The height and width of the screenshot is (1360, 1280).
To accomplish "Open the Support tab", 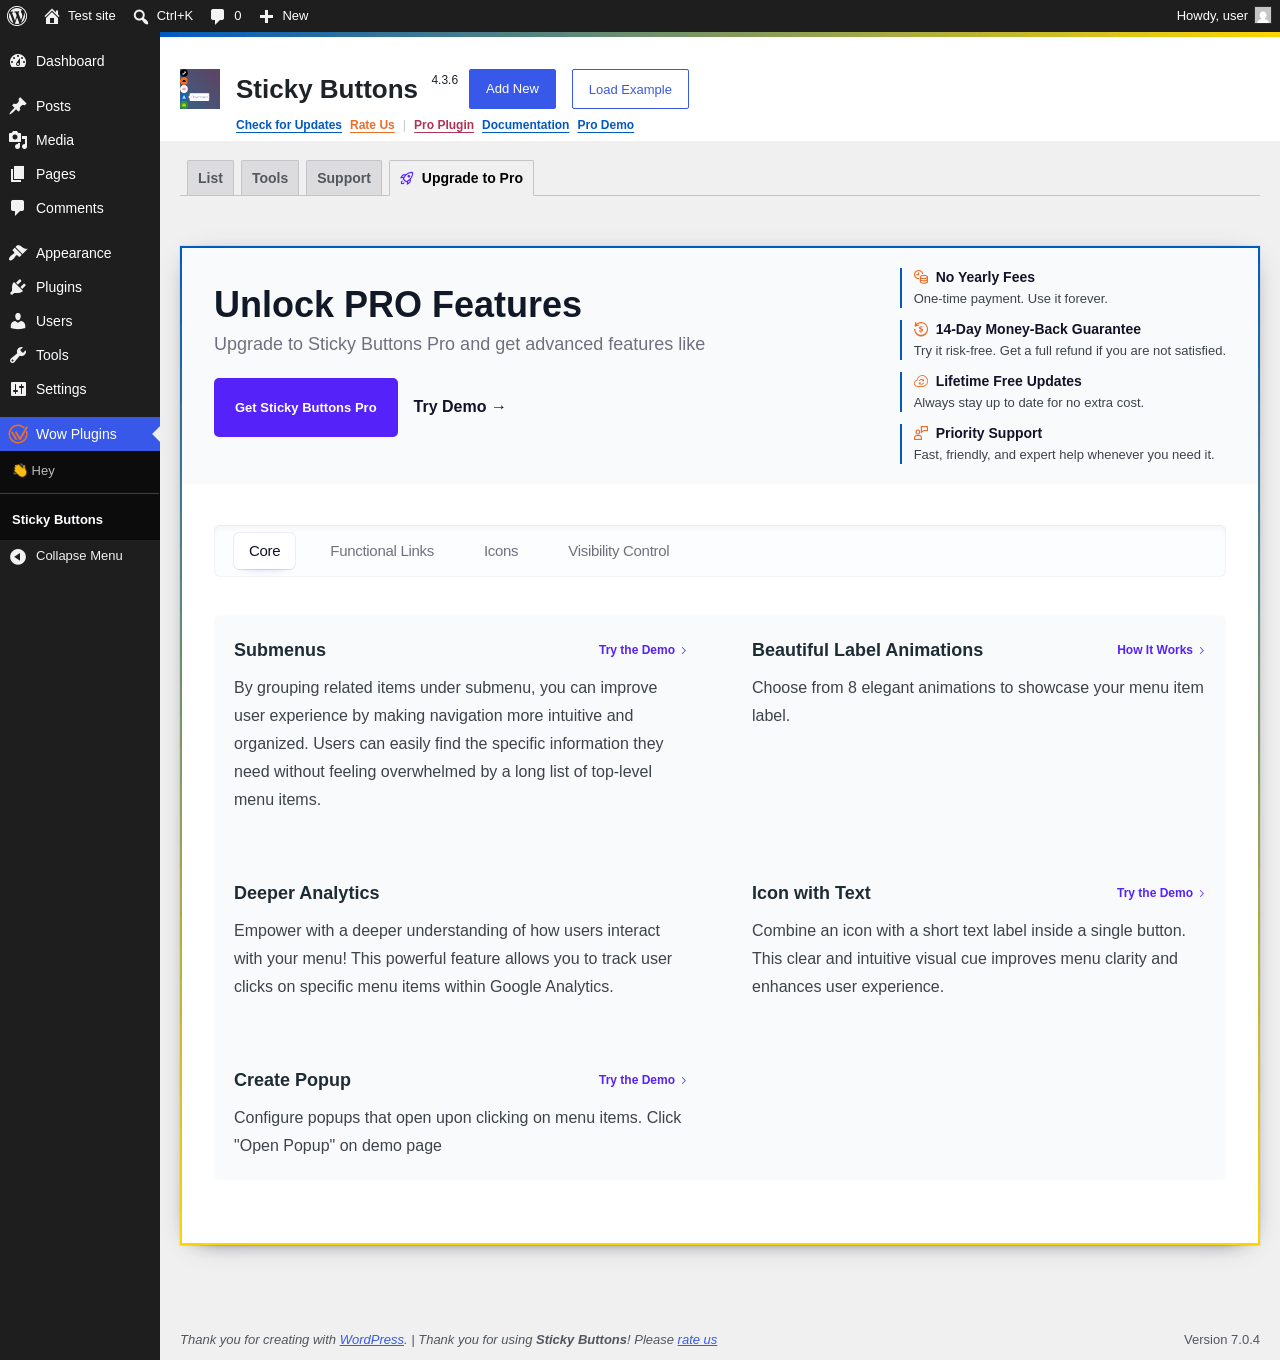I will [x=344, y=178].
